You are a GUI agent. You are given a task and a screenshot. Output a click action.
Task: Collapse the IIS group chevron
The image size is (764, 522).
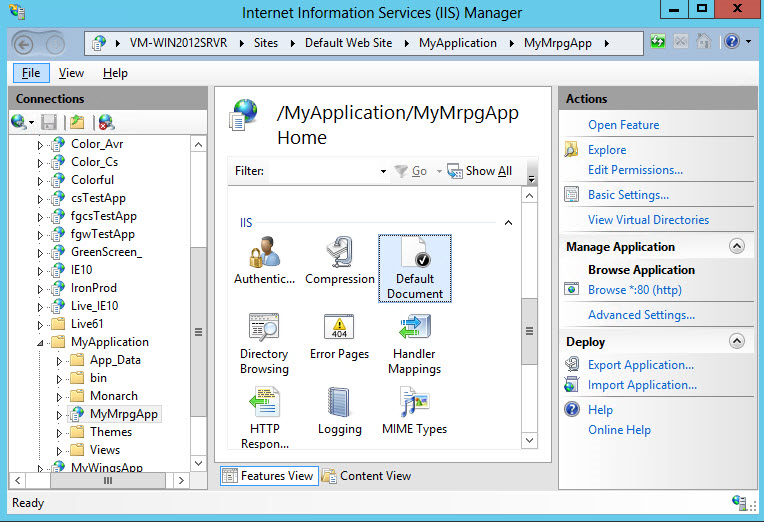coord(508,223)
